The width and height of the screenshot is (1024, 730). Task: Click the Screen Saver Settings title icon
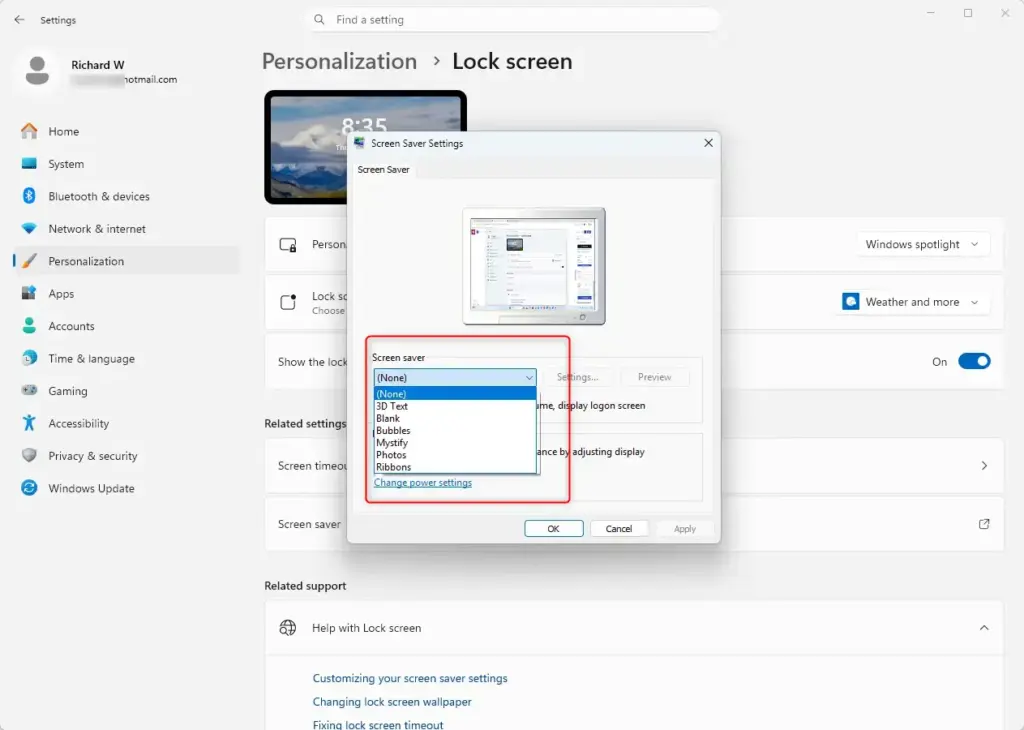point(359,142)
